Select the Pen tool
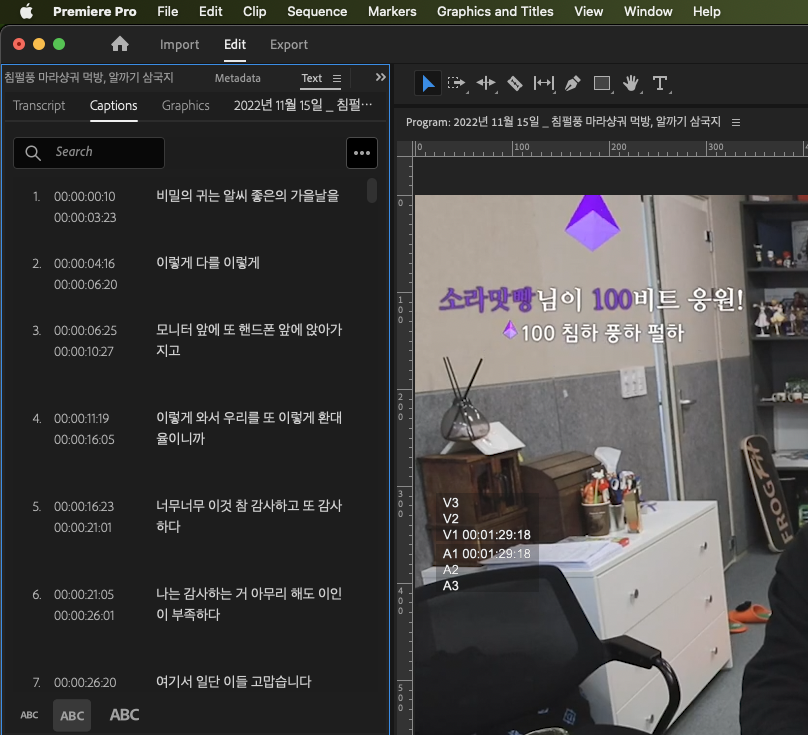The width and height of the screenshot is (808, 735). (573, 83)
